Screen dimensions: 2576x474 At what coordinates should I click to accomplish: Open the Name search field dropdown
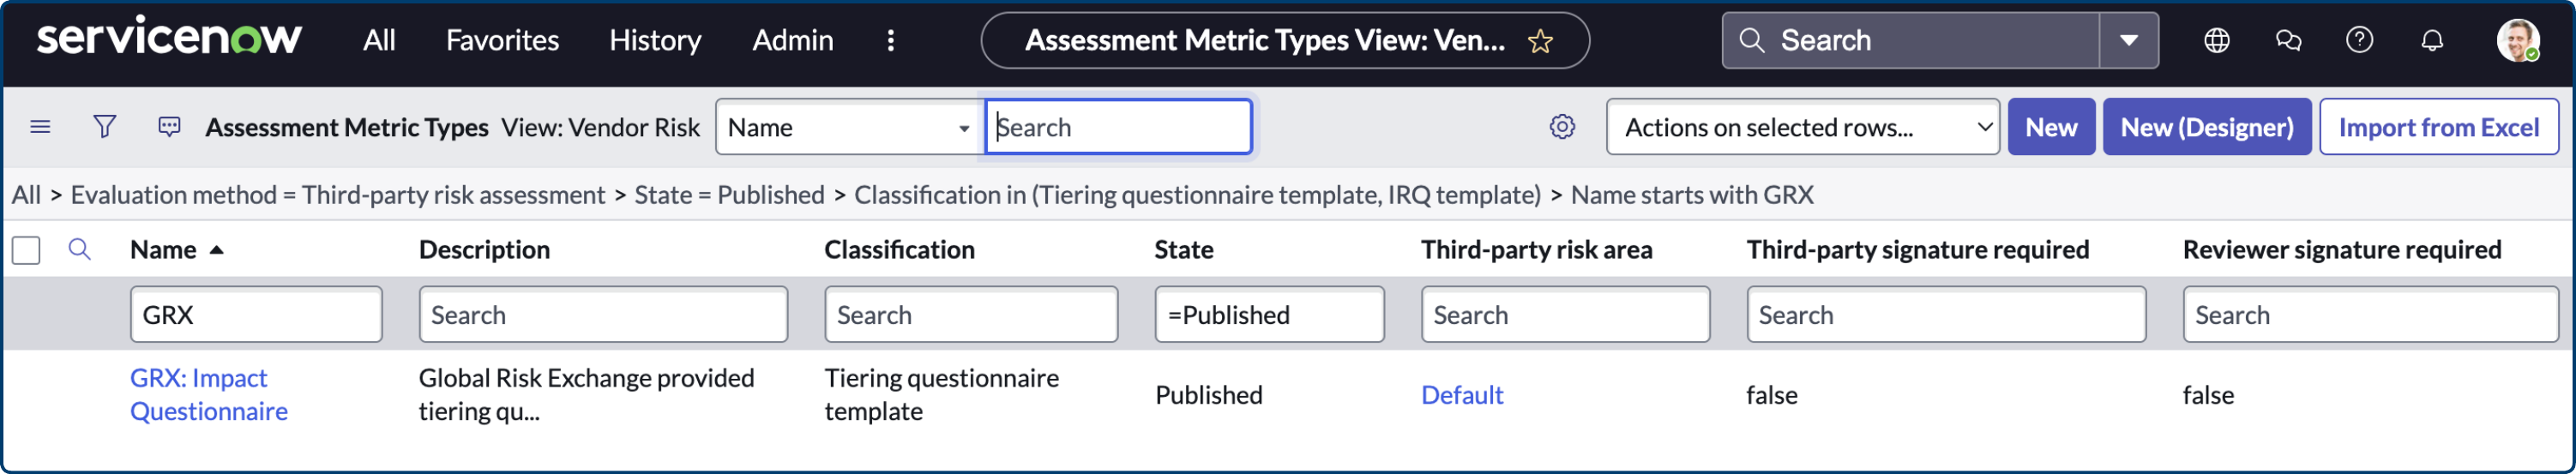[x=848, y=127]
